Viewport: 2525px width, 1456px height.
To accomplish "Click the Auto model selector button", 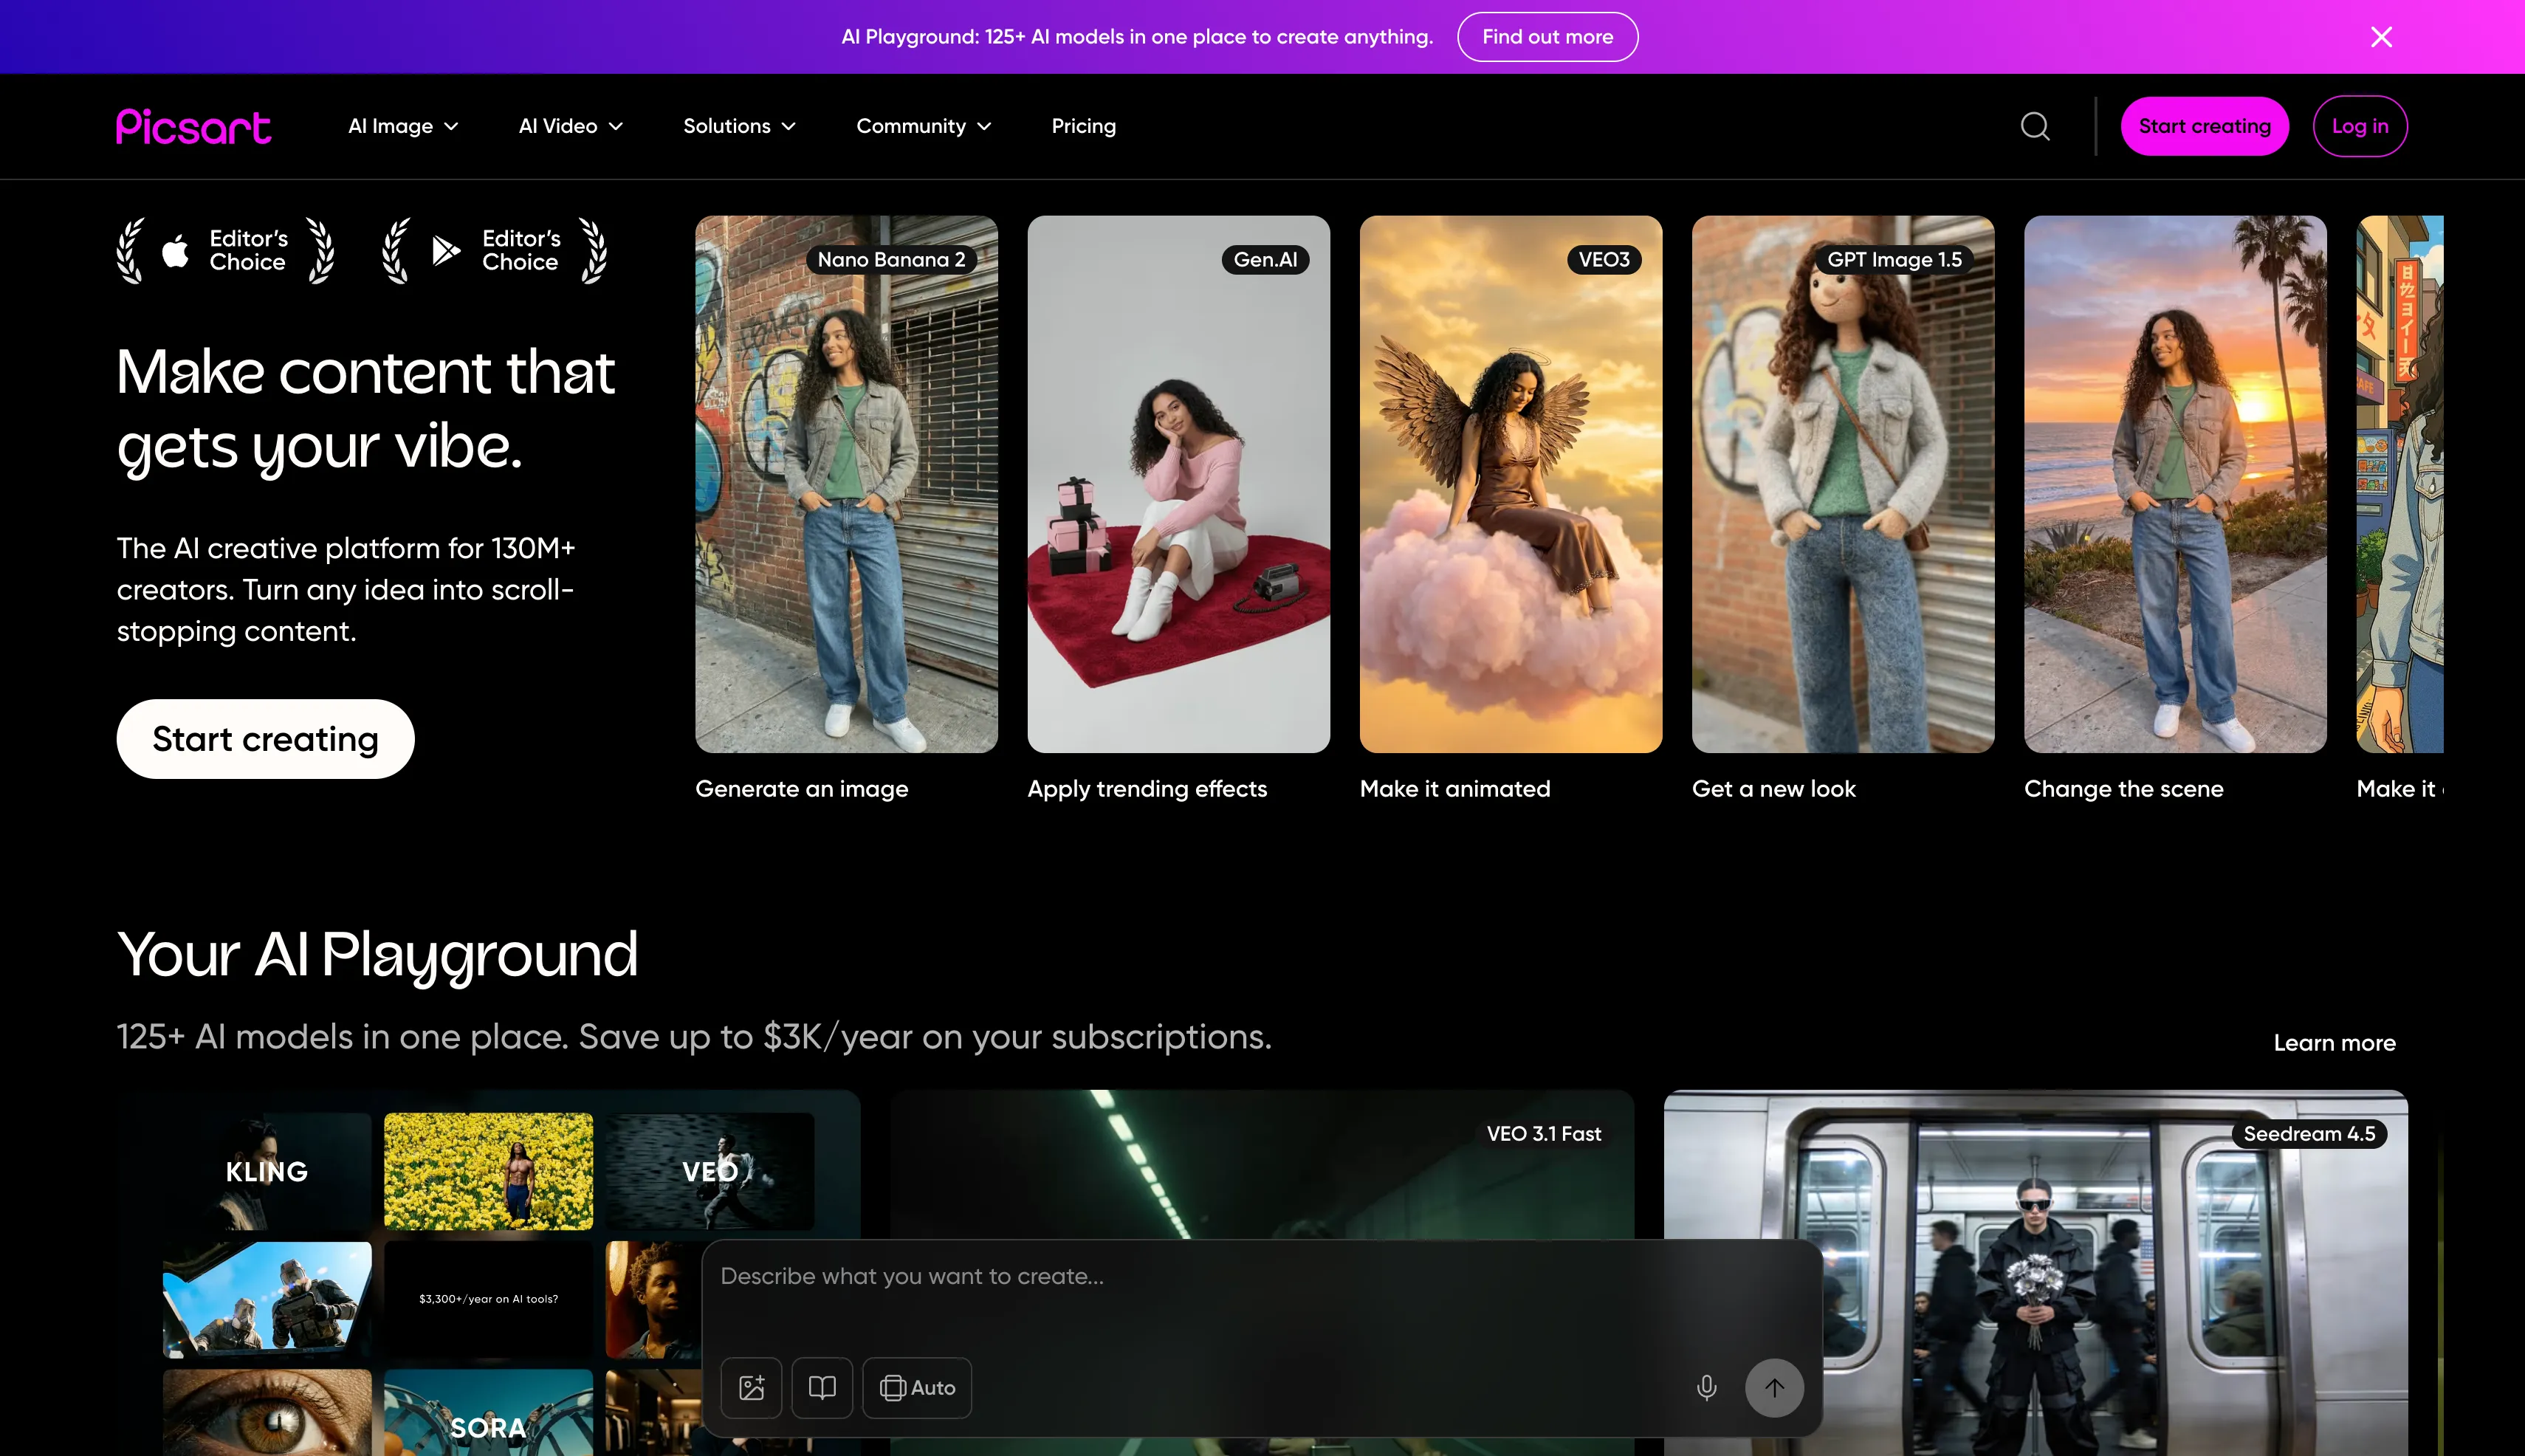I will coord(917,1387).
